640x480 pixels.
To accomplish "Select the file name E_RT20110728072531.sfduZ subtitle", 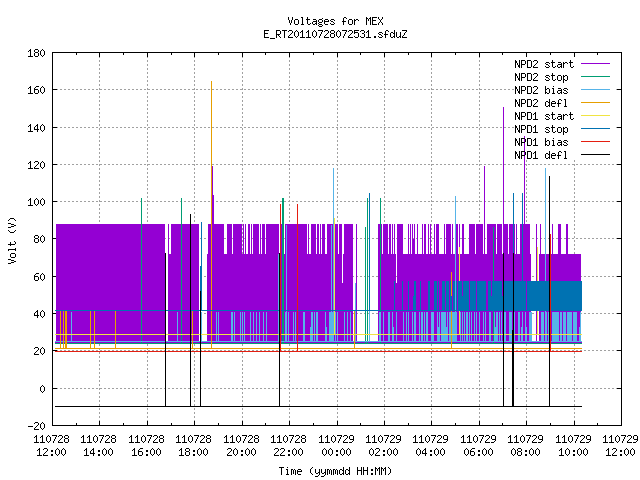I will click(x=335, y=34).
